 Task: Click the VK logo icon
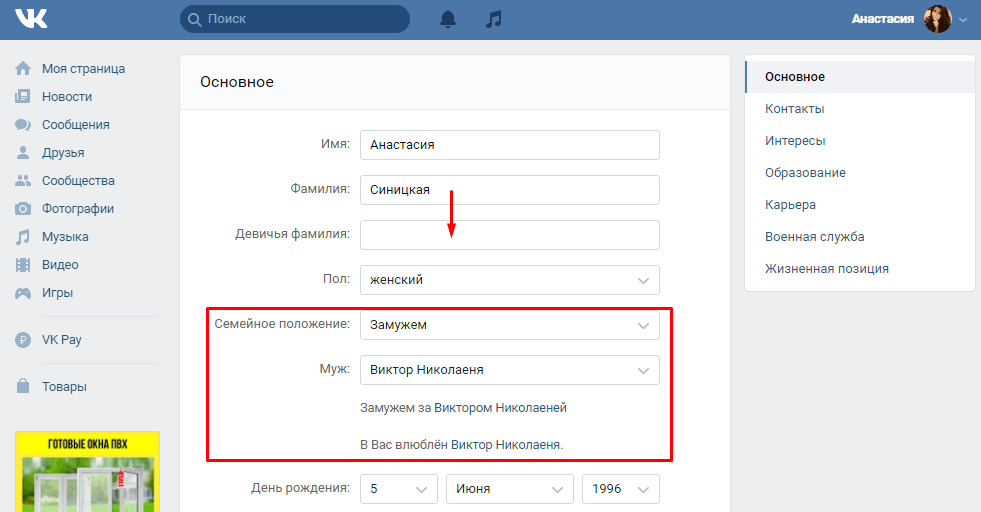(x=31, y=19)
